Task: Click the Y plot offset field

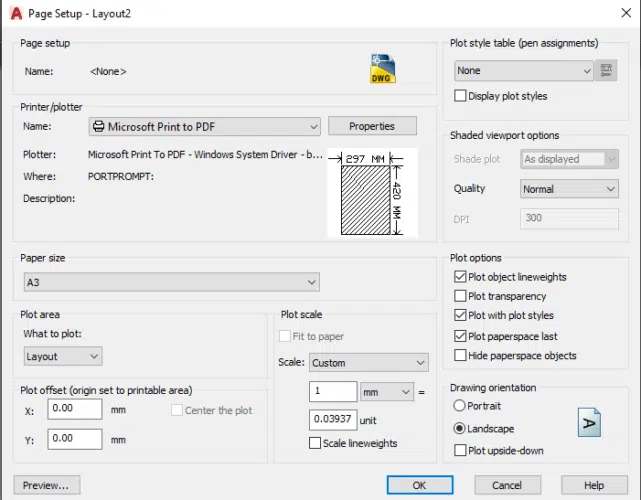Action: pos(75,439)
